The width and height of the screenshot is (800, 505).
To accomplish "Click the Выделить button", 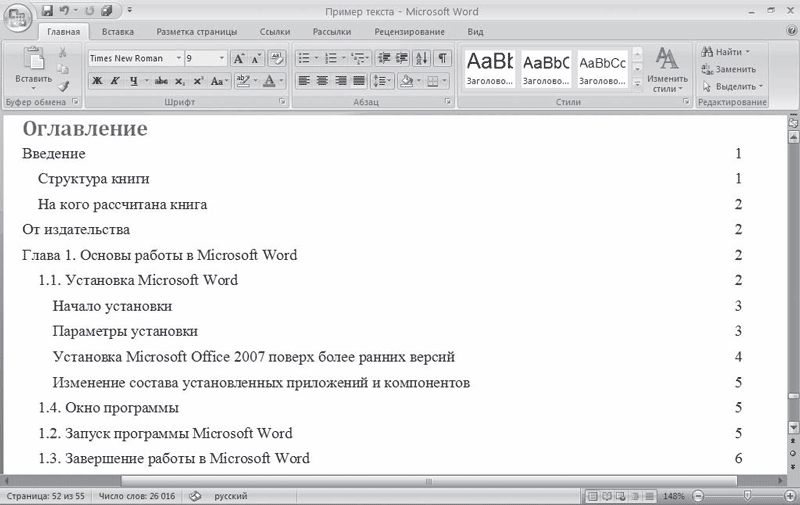I will [732, 86].
